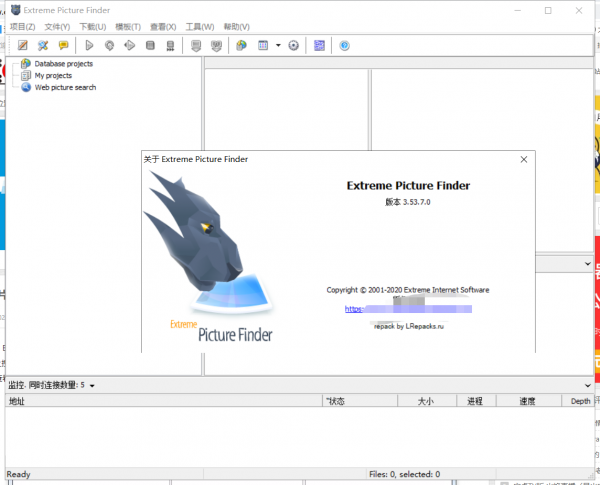This screenshot has height=485, width=600.
Task: Collapse the monitor panel chevron
Action: 588,385
